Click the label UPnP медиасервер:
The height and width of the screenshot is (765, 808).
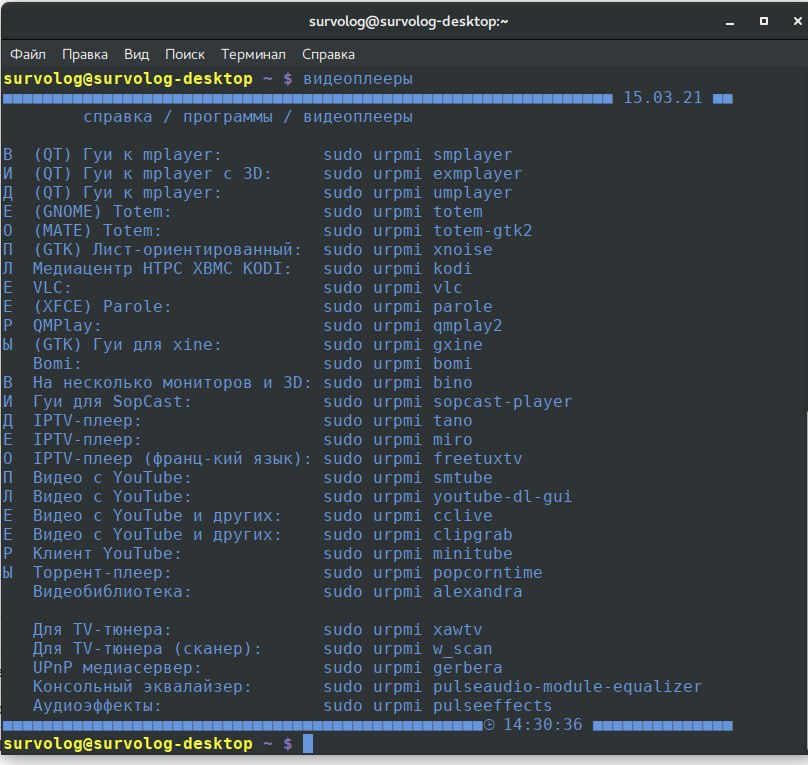point(117,668)
